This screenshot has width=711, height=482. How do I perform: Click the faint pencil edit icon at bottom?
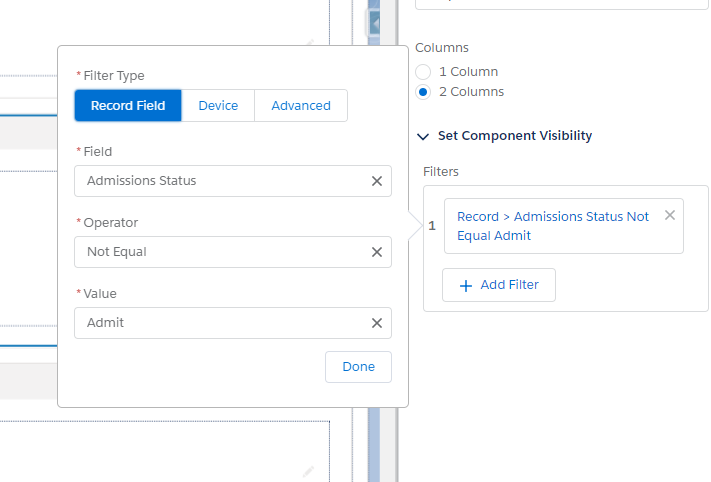tap(309, 471)
